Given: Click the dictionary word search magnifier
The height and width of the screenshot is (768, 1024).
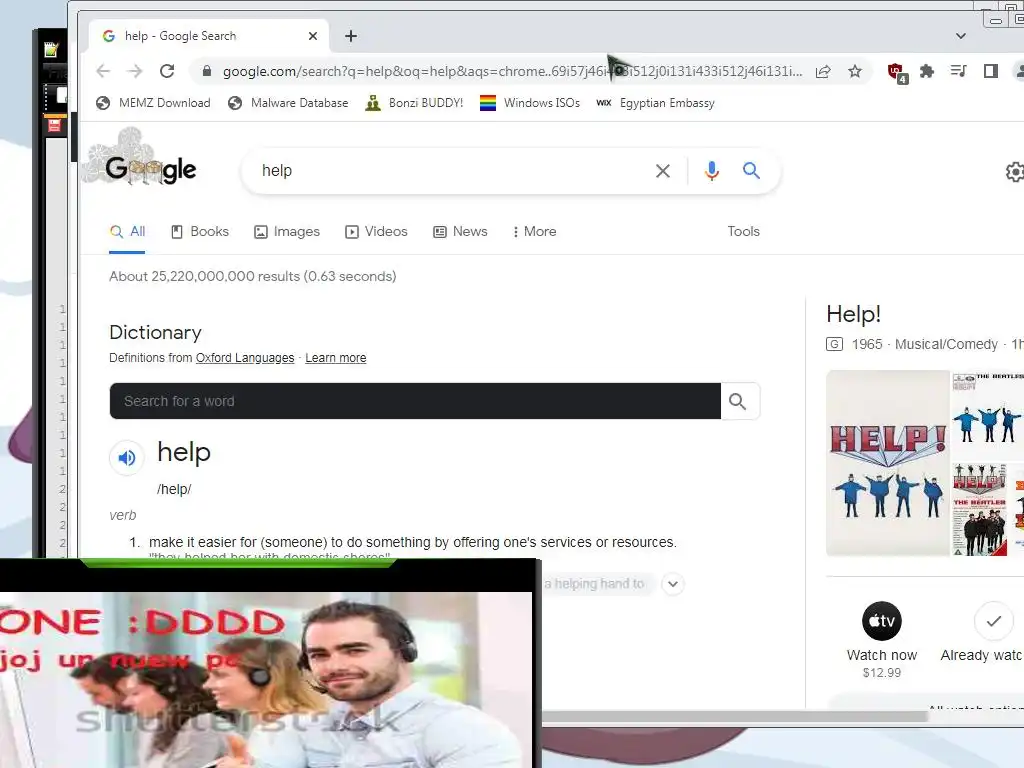Looking at the screenshot, I should tap(739, 401).
